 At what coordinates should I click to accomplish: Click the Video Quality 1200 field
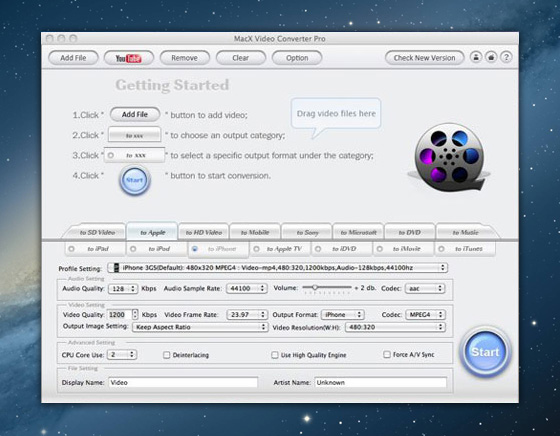point(120,315)
